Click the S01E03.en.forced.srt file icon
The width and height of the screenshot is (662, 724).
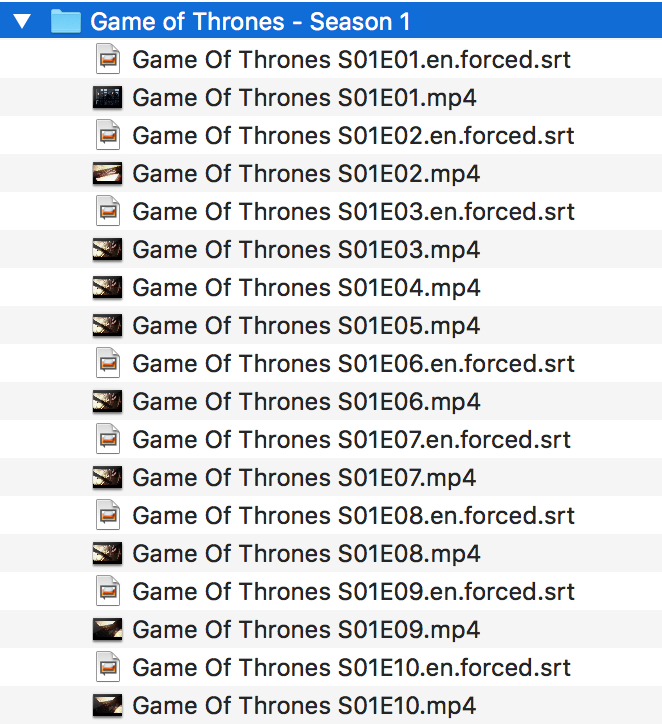tap(107, 211)
